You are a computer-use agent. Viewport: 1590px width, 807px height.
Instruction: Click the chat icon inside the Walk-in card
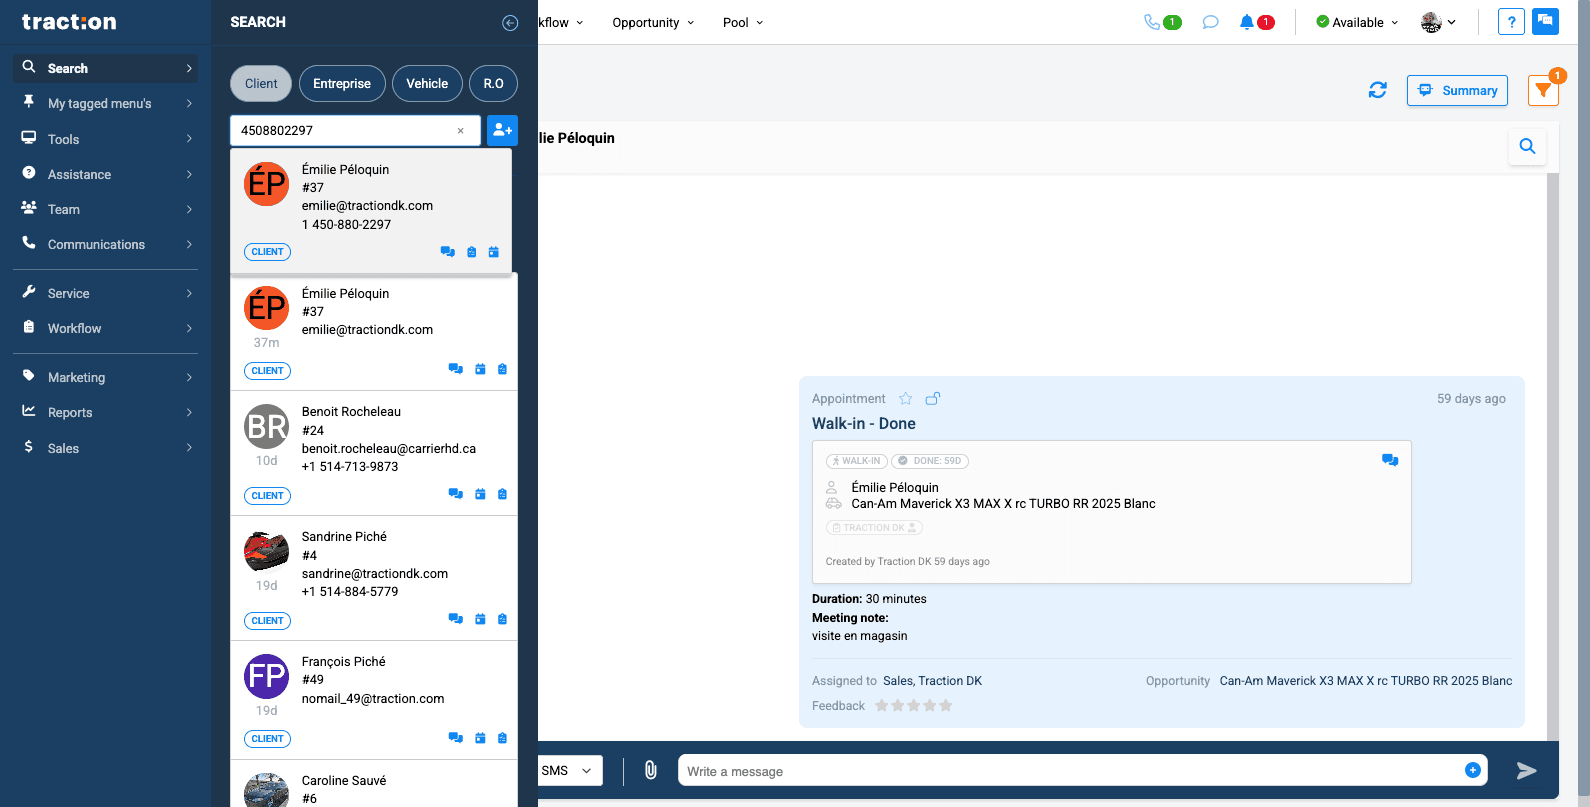click(x=1390, y=460)
